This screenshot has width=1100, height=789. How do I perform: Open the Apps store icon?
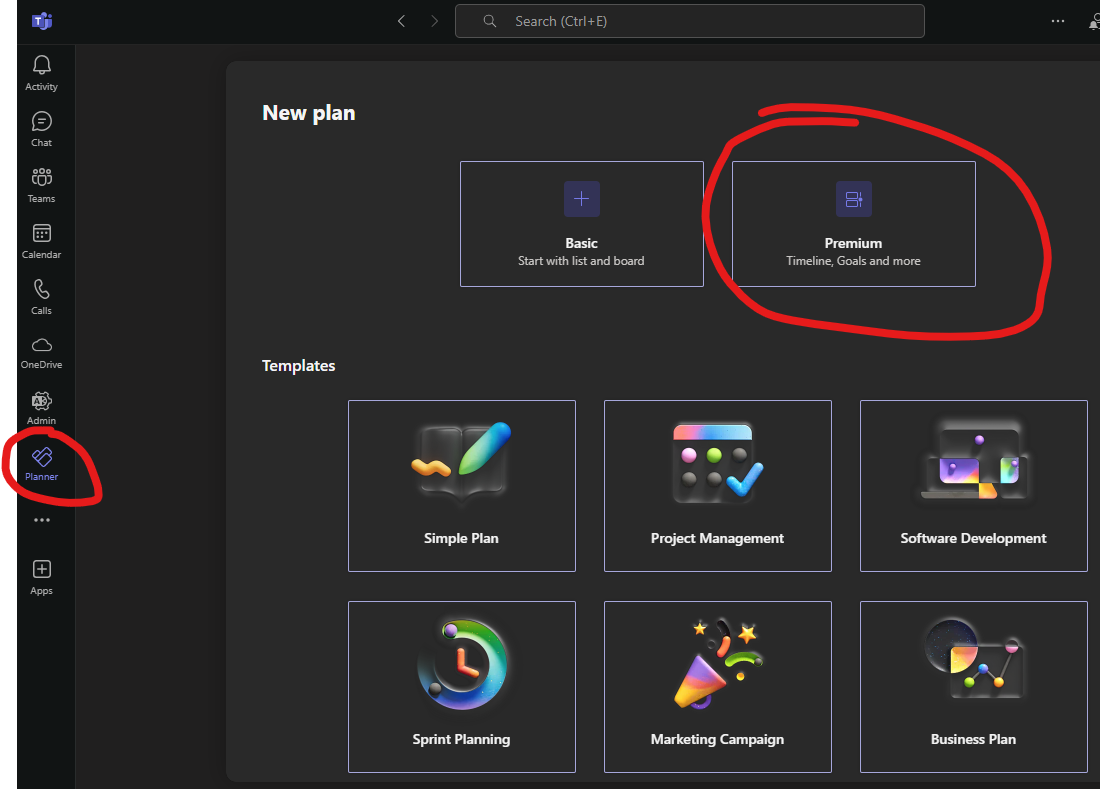(41, 577)
